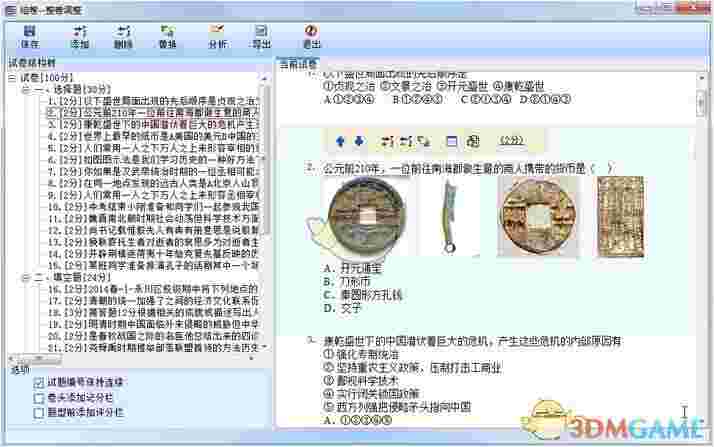
Task: Open the 分析 (Analyze) toolbar tool
Action: coord(217,37)
